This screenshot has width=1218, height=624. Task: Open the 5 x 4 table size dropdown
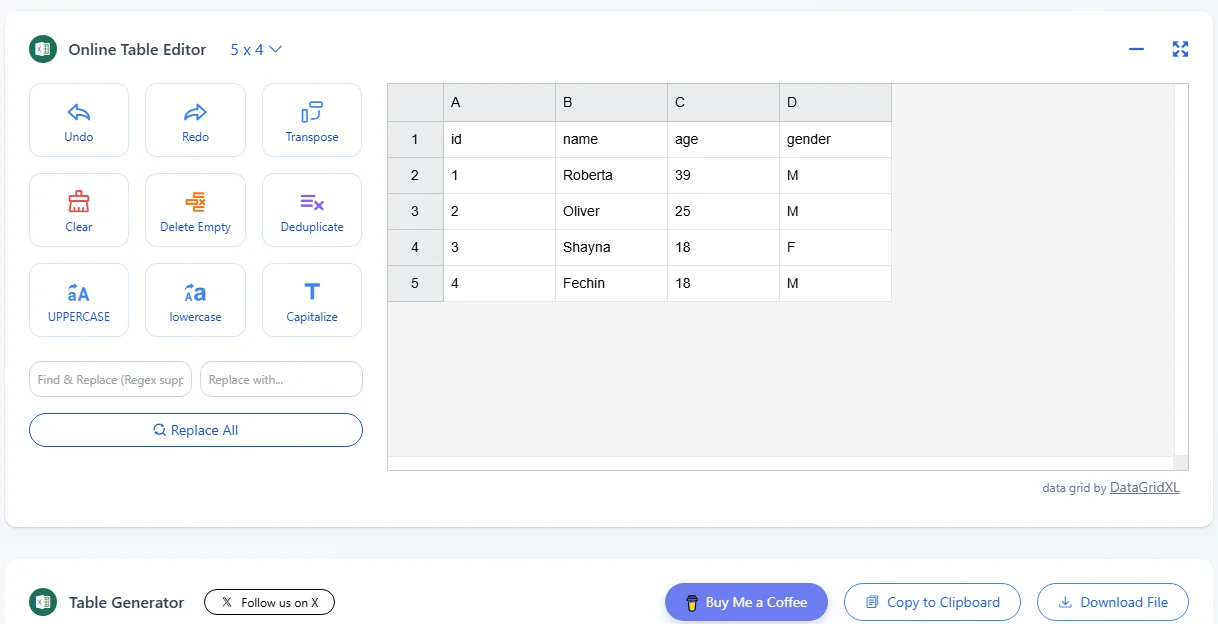coord(254,49)
